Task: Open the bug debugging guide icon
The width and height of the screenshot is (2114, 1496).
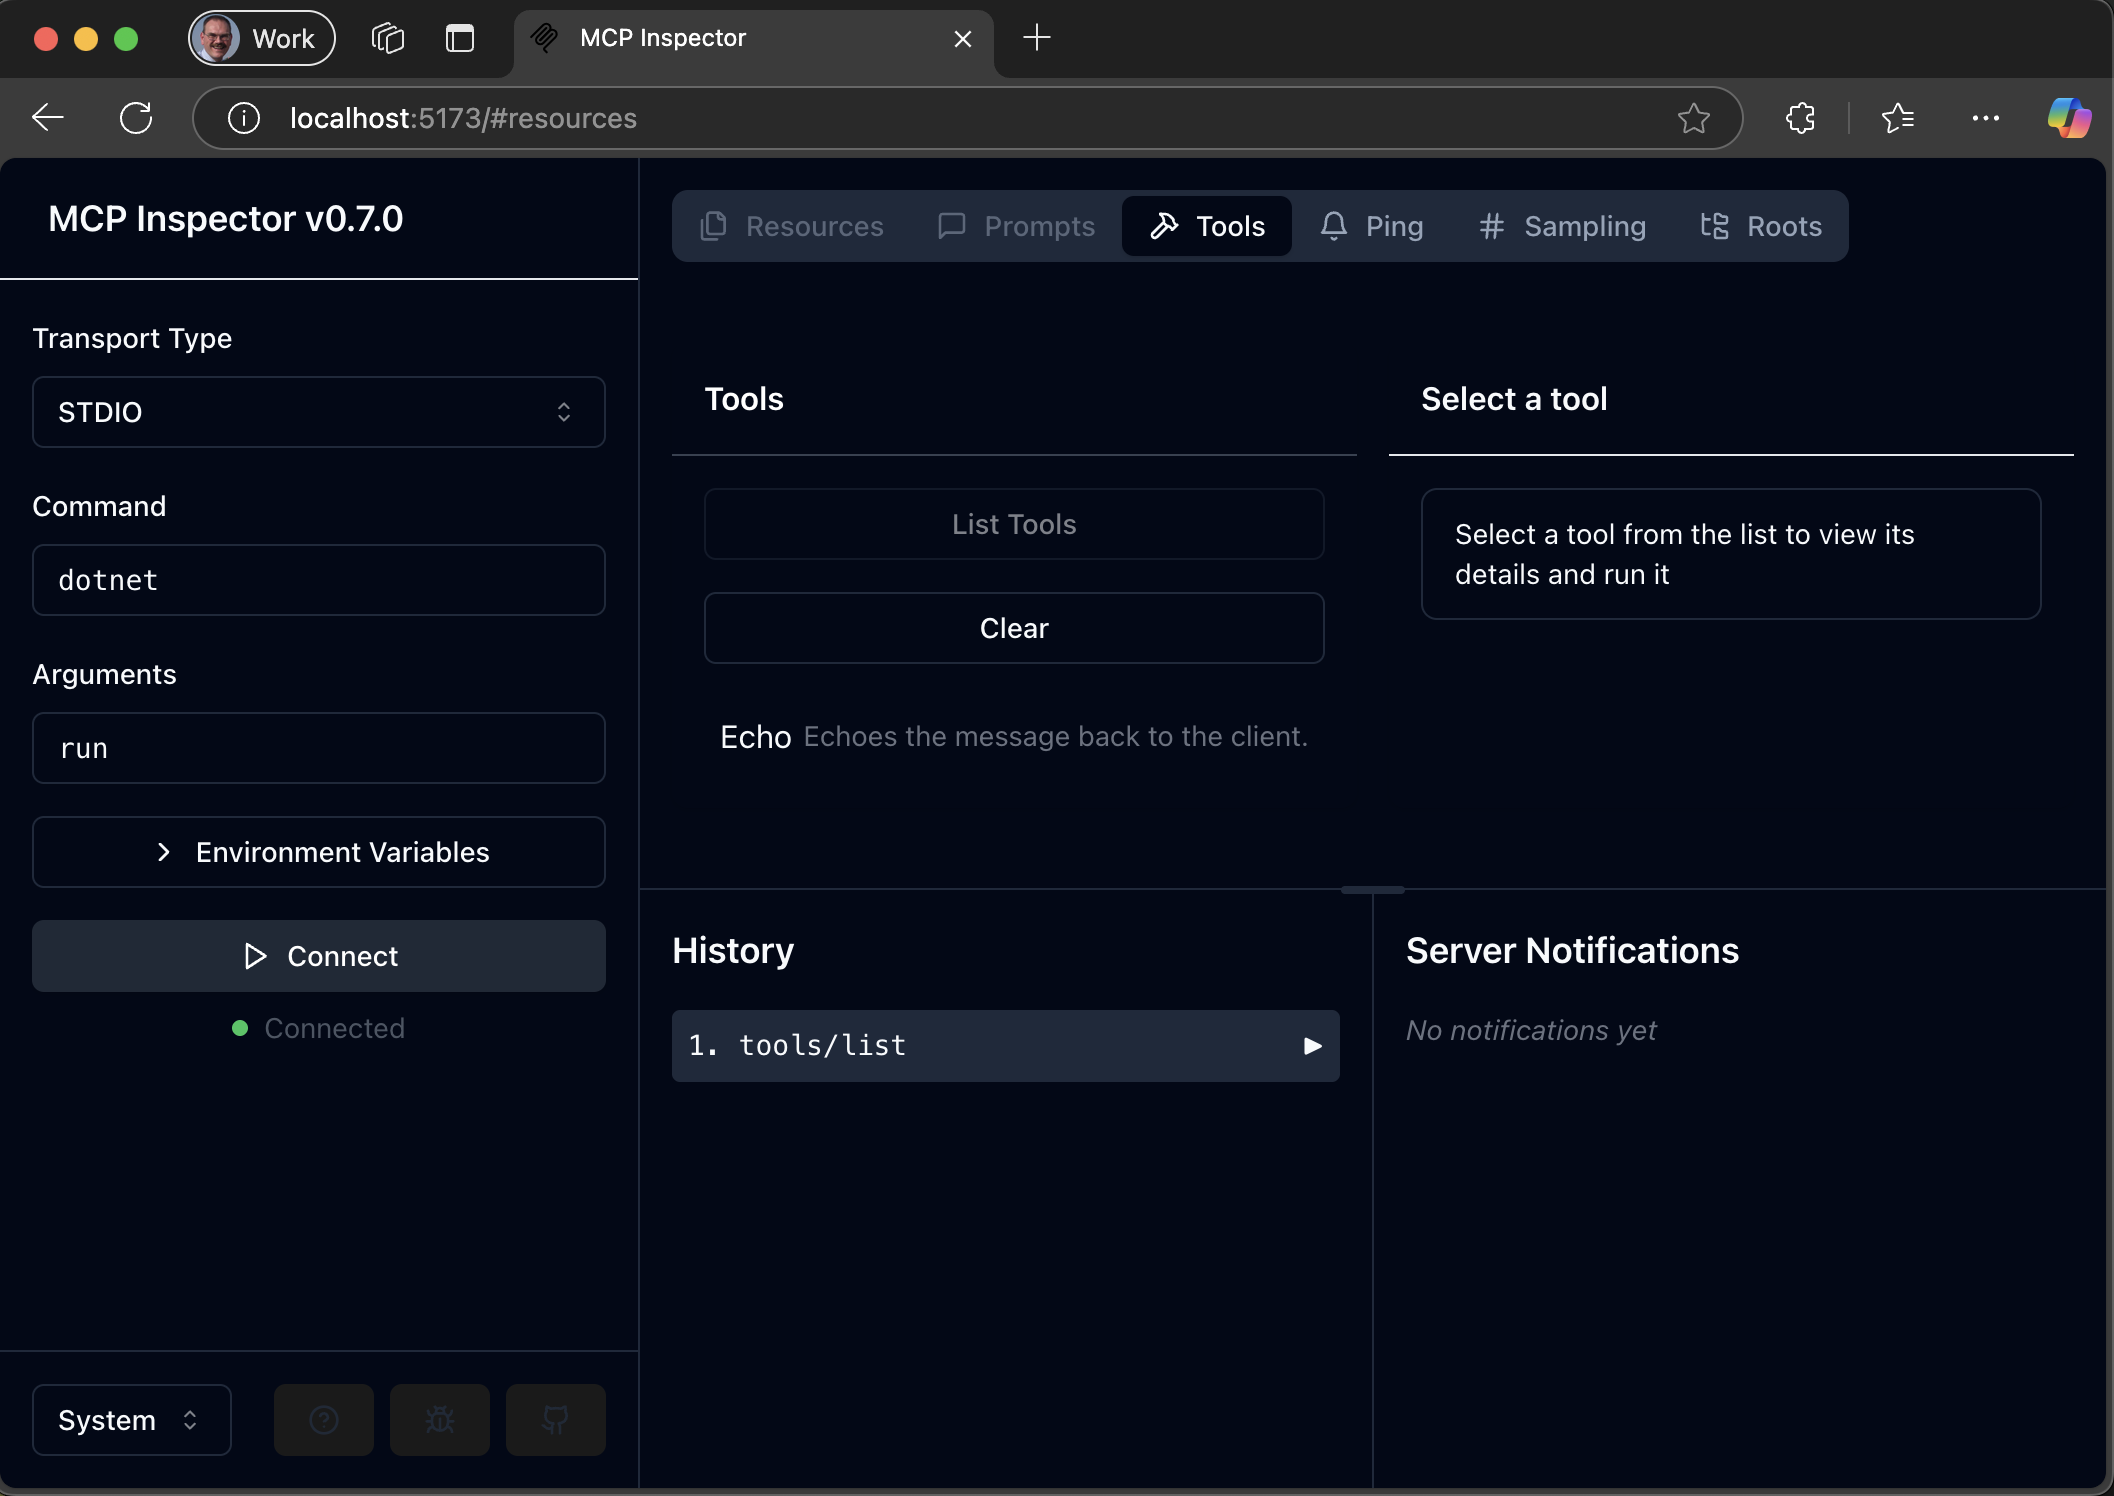Action: 440,1420
